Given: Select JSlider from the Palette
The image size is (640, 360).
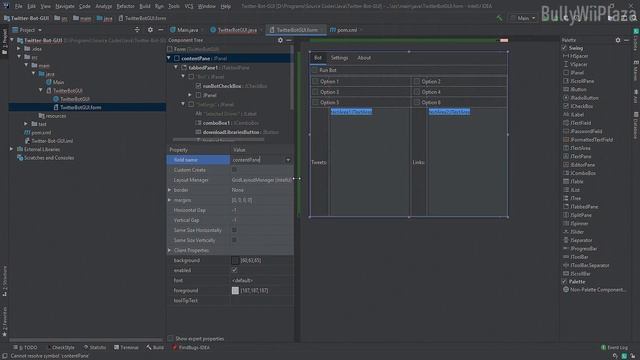Looking at the screenshot, I should click(x=573, y=232).
